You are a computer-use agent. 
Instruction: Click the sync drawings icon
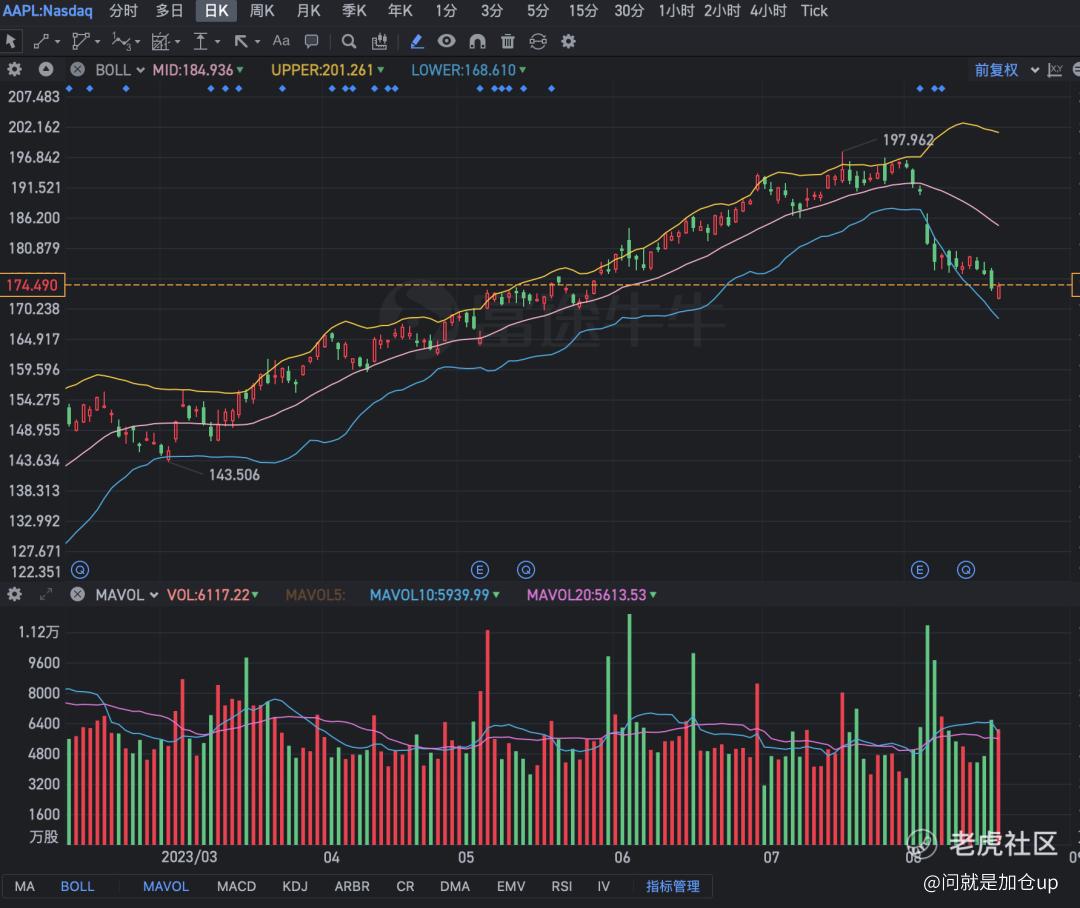click(538, 41)
